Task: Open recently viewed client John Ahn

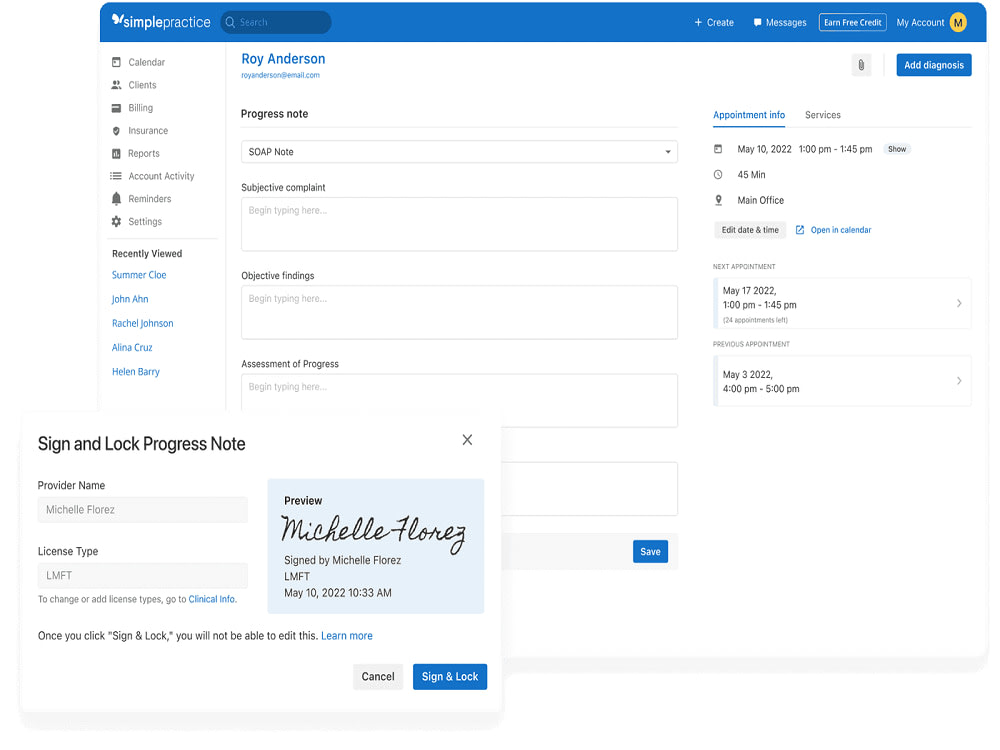Action: [129, 299]
